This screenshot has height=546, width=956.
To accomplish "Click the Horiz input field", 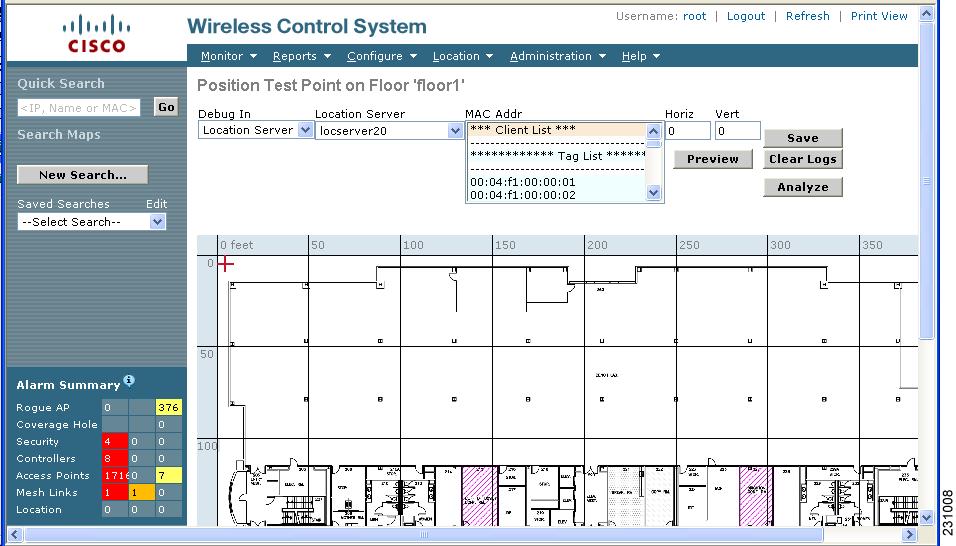I will point(688,131).
